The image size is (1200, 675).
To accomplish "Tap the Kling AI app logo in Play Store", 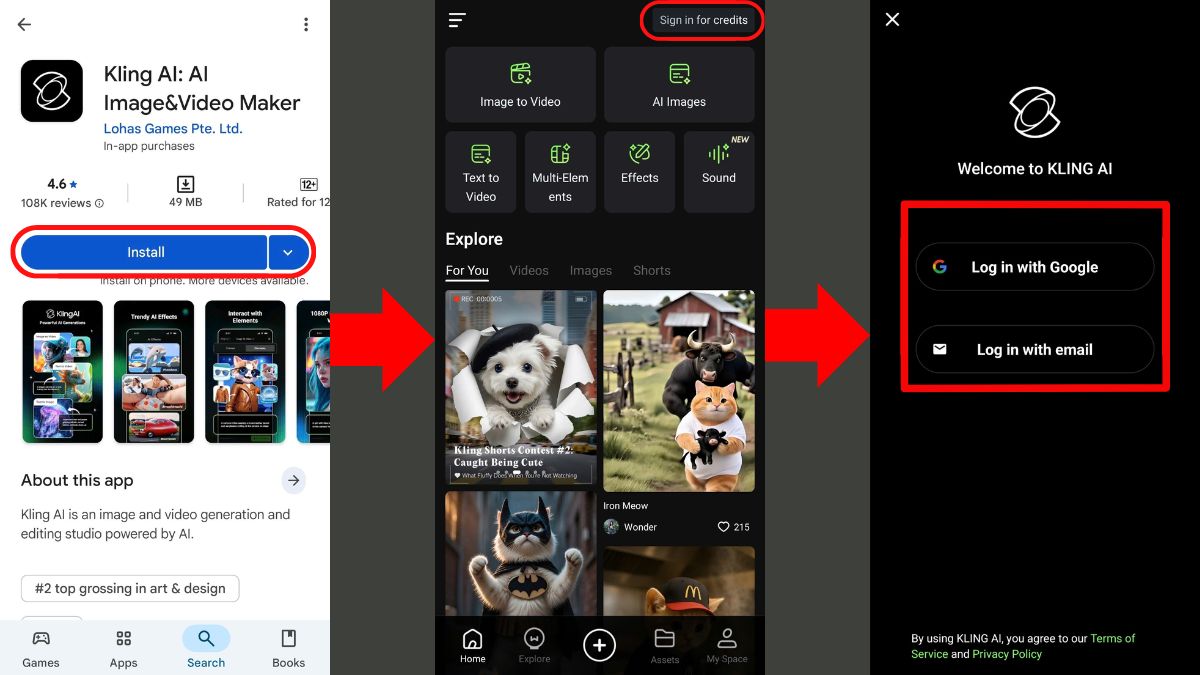I will tap(52, 91).
